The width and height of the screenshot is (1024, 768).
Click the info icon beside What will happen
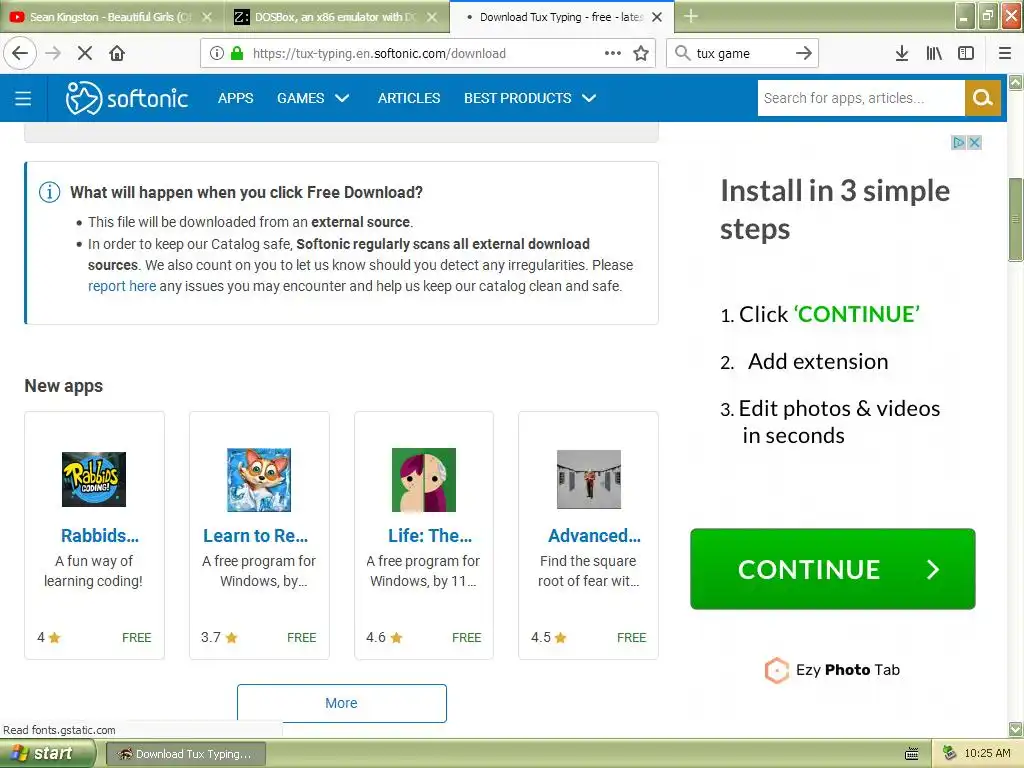(50, 192)
